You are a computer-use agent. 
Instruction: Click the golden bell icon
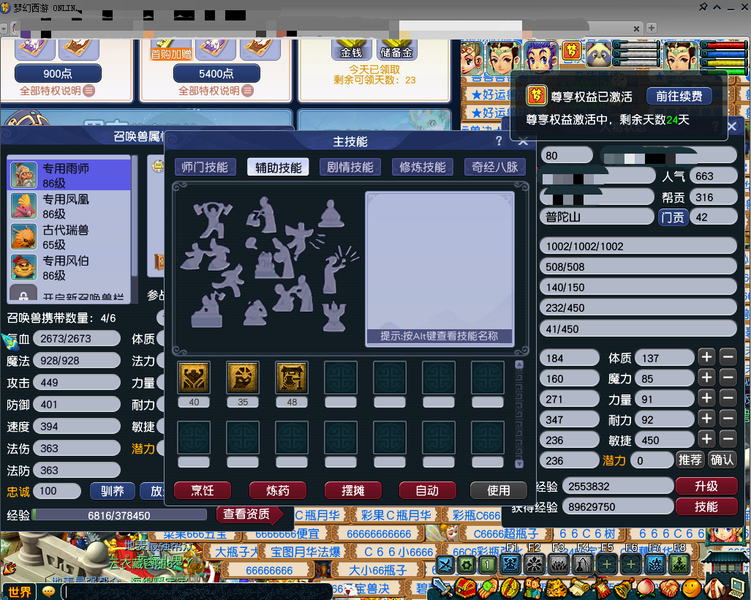pyautogui.click(x=624, y=588)
